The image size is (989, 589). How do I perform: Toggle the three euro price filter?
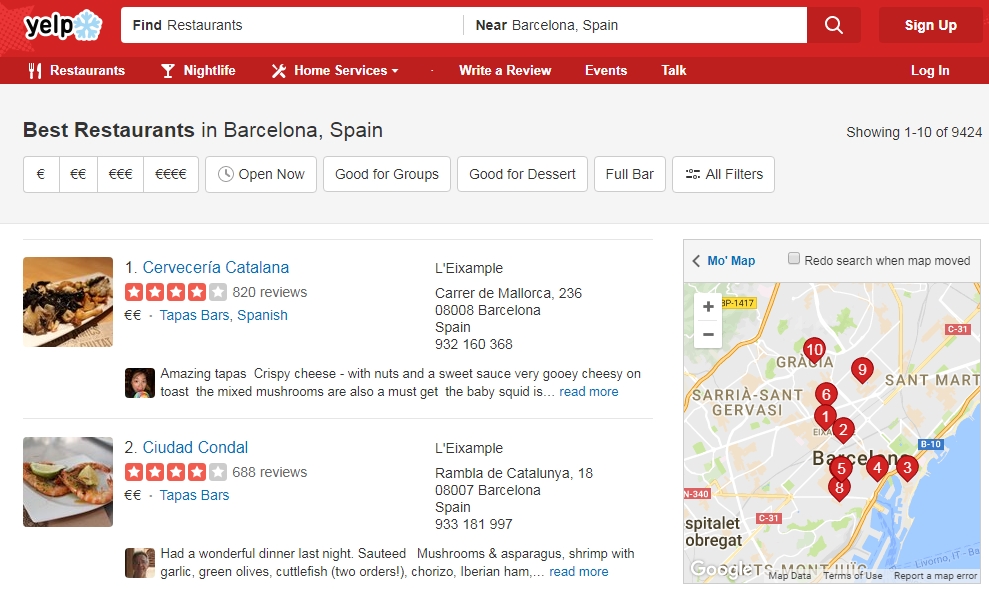[120, 174]
